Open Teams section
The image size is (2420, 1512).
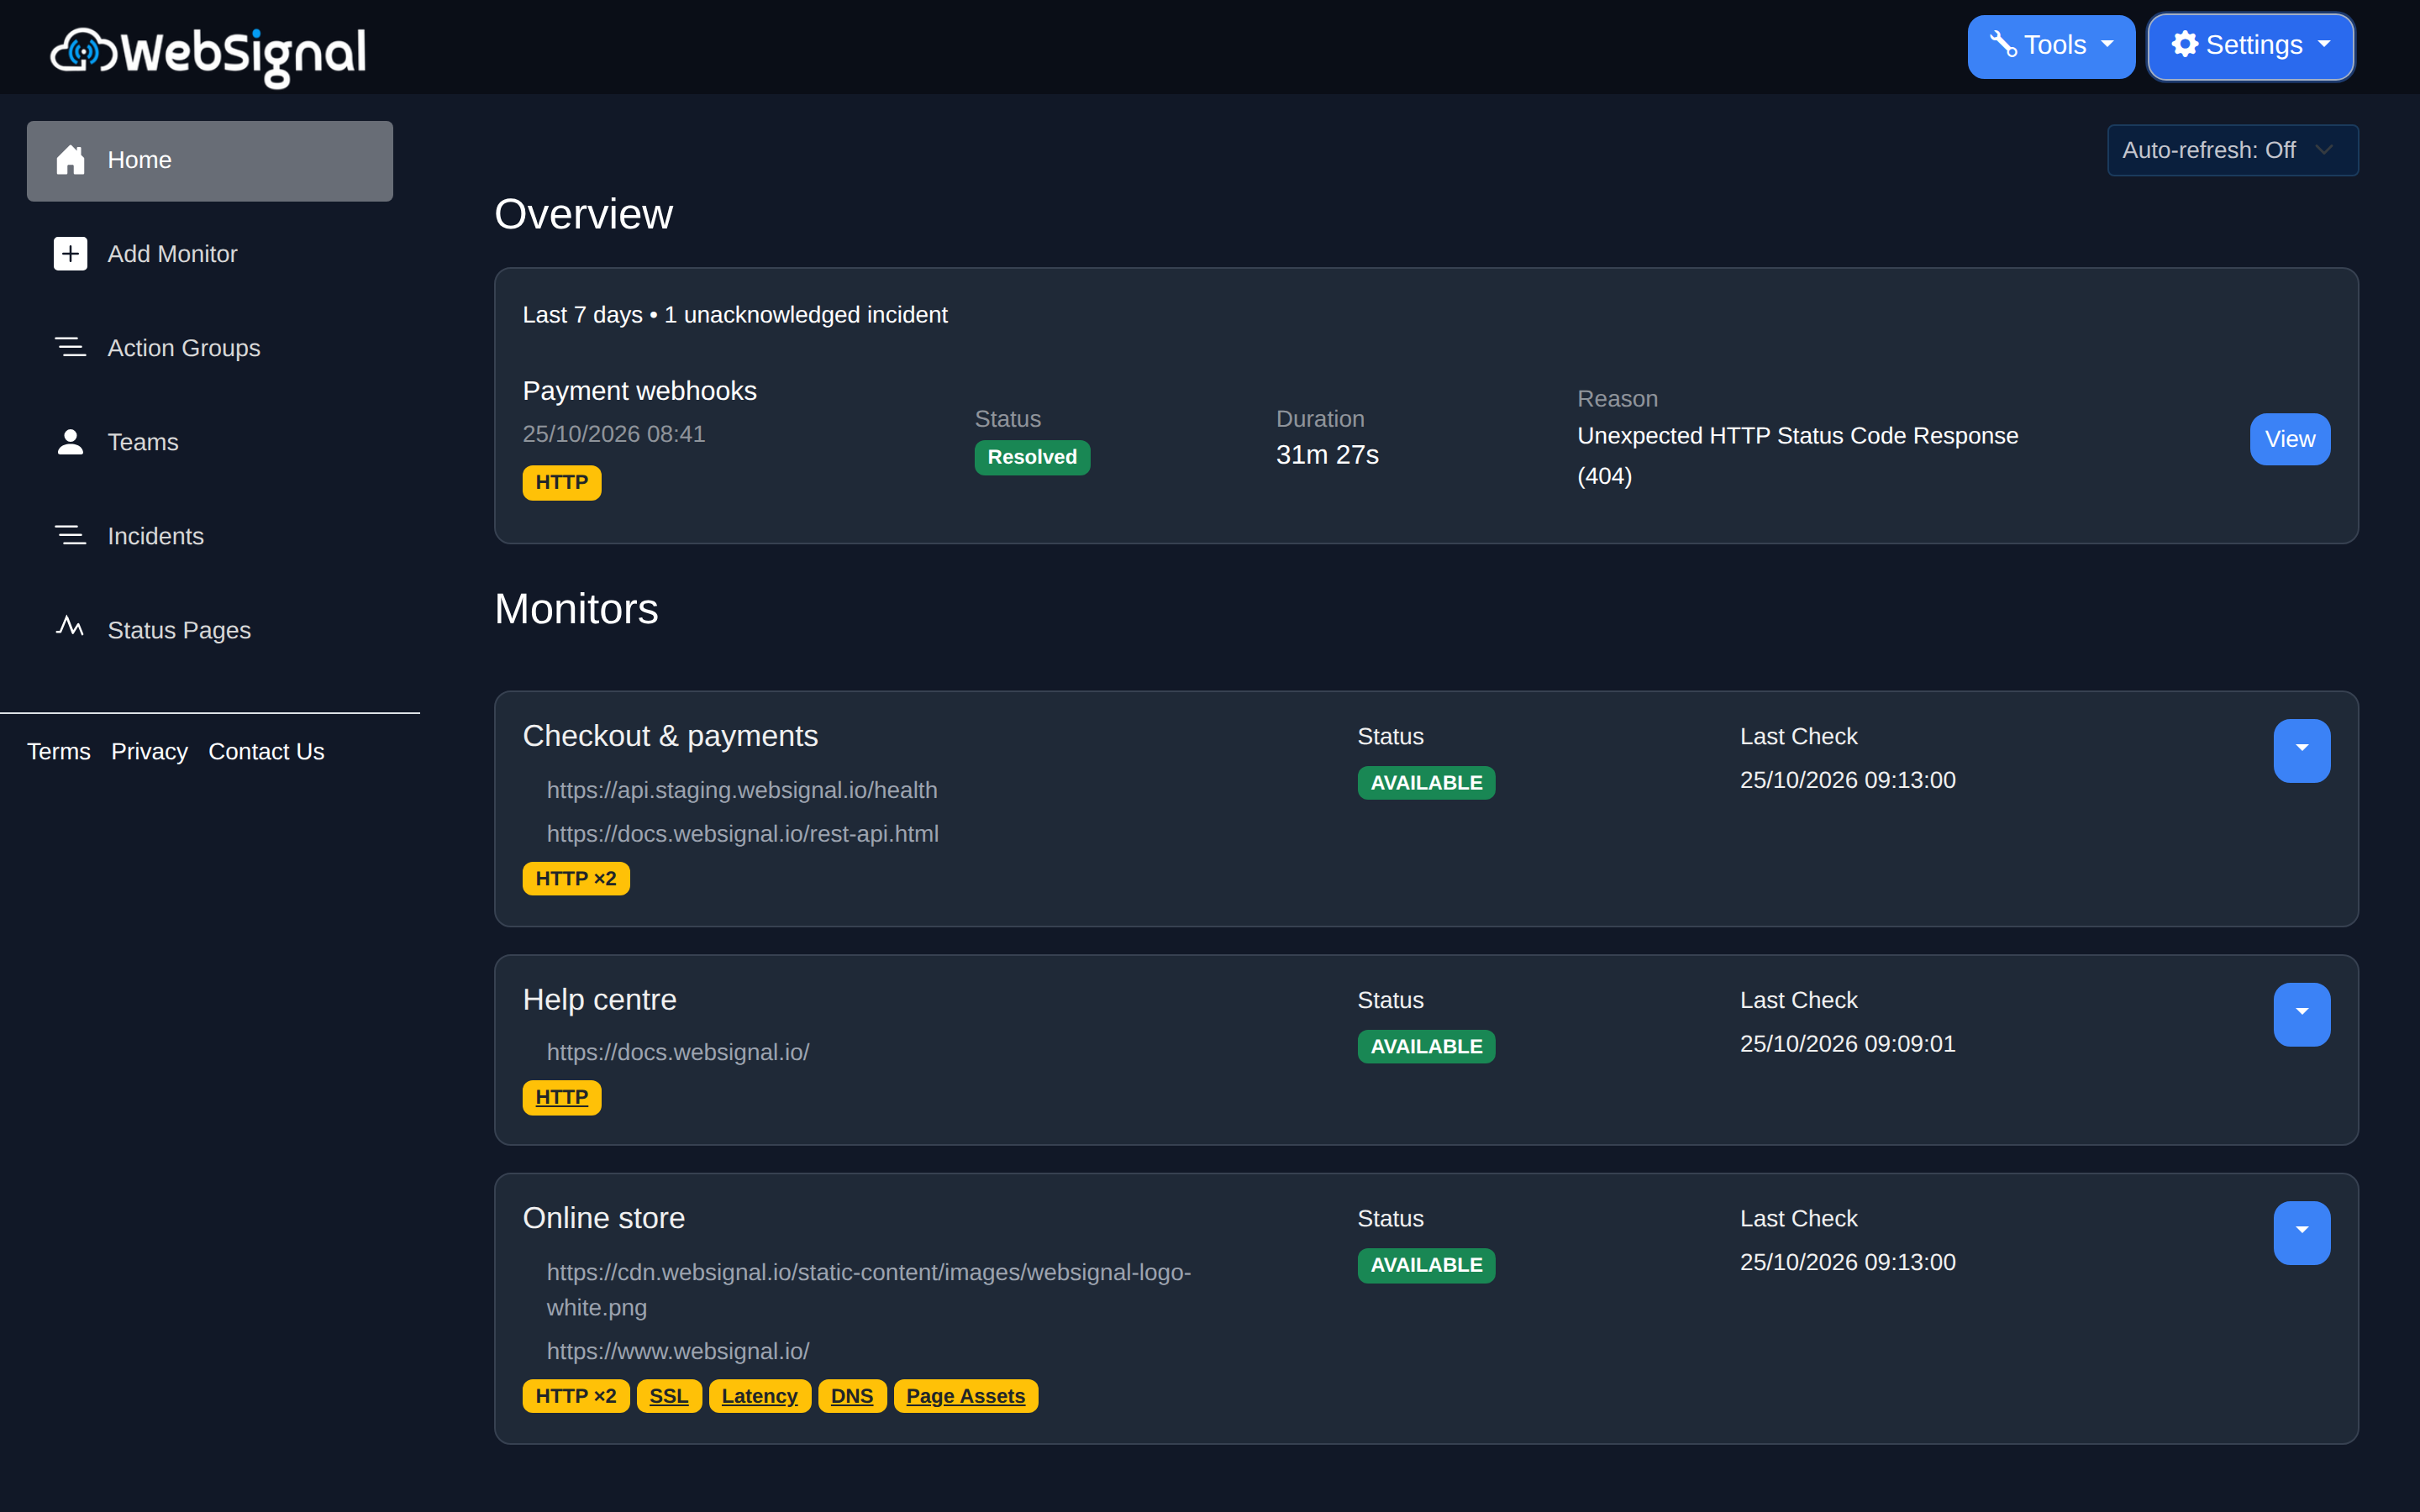point(210,442)
